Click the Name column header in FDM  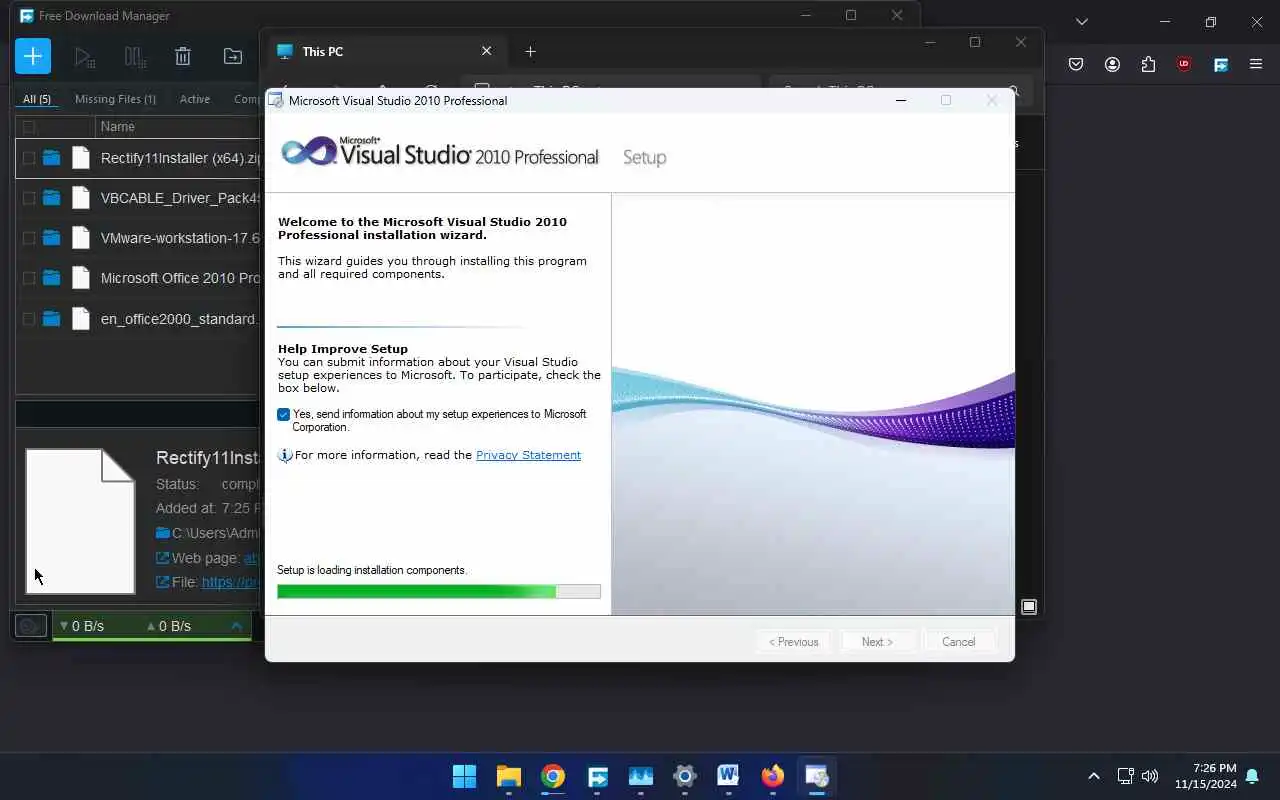point(117,127)
